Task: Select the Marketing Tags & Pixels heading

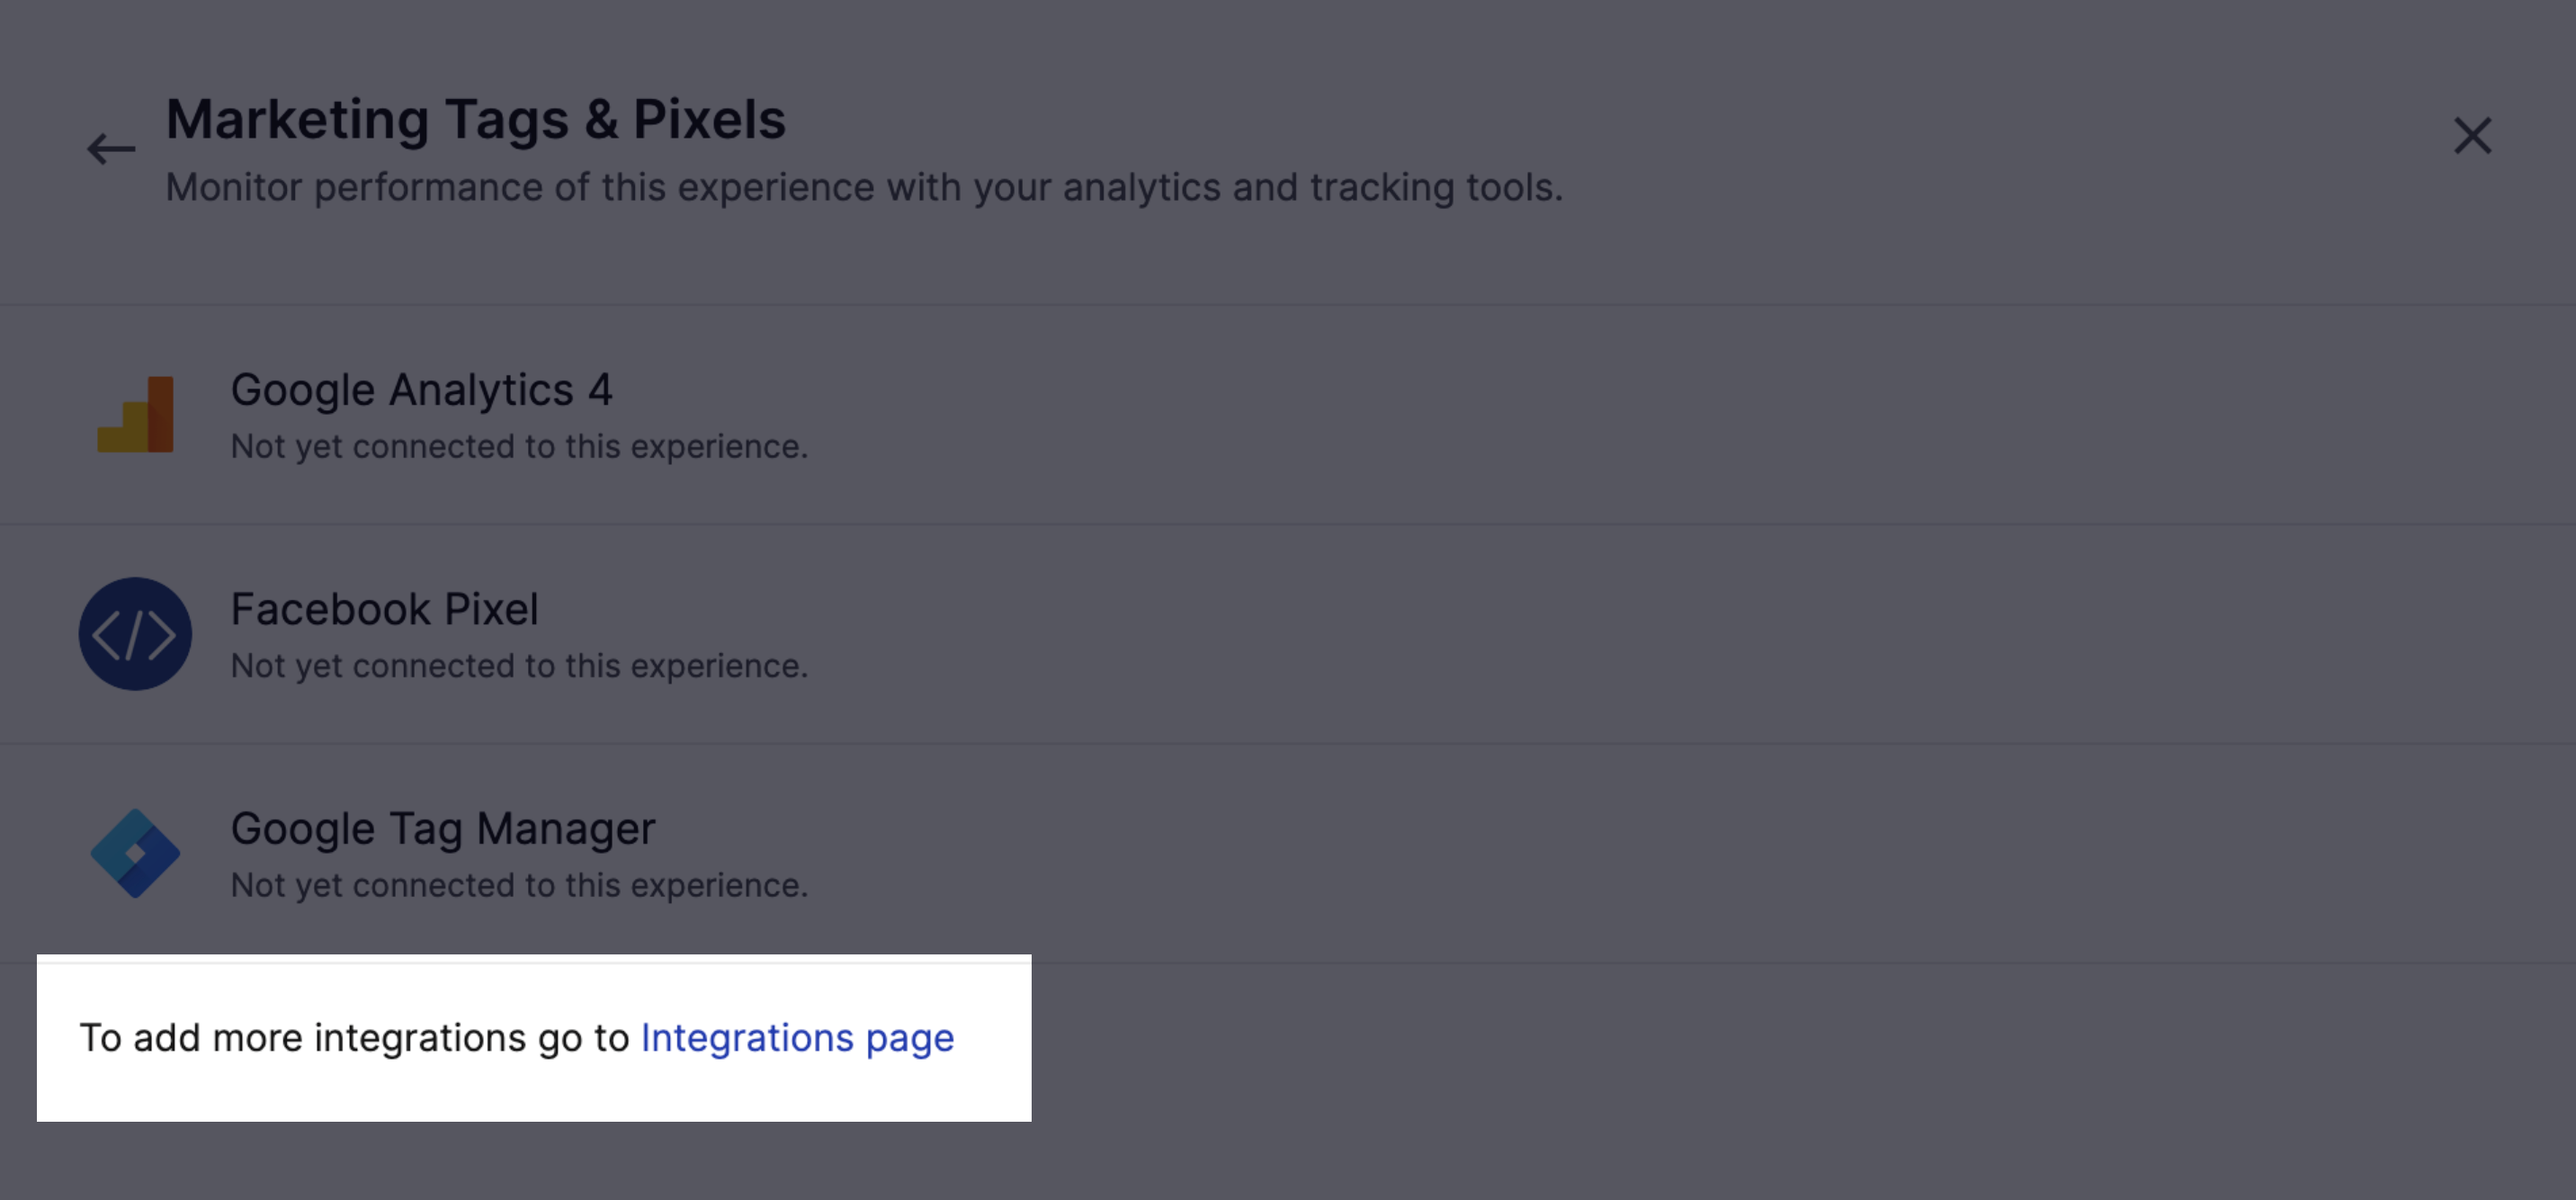Action: [477, 120]
